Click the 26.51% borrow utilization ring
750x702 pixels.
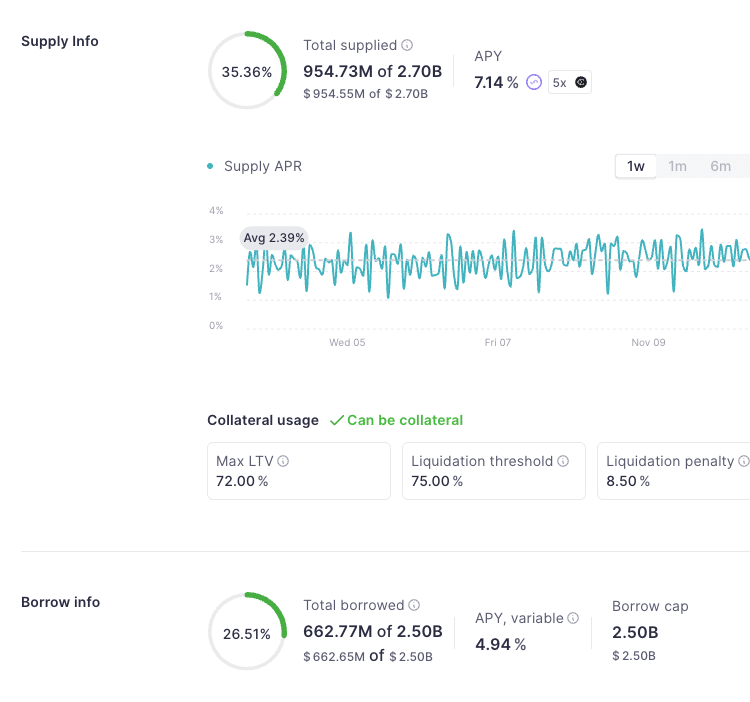(247, 634)
